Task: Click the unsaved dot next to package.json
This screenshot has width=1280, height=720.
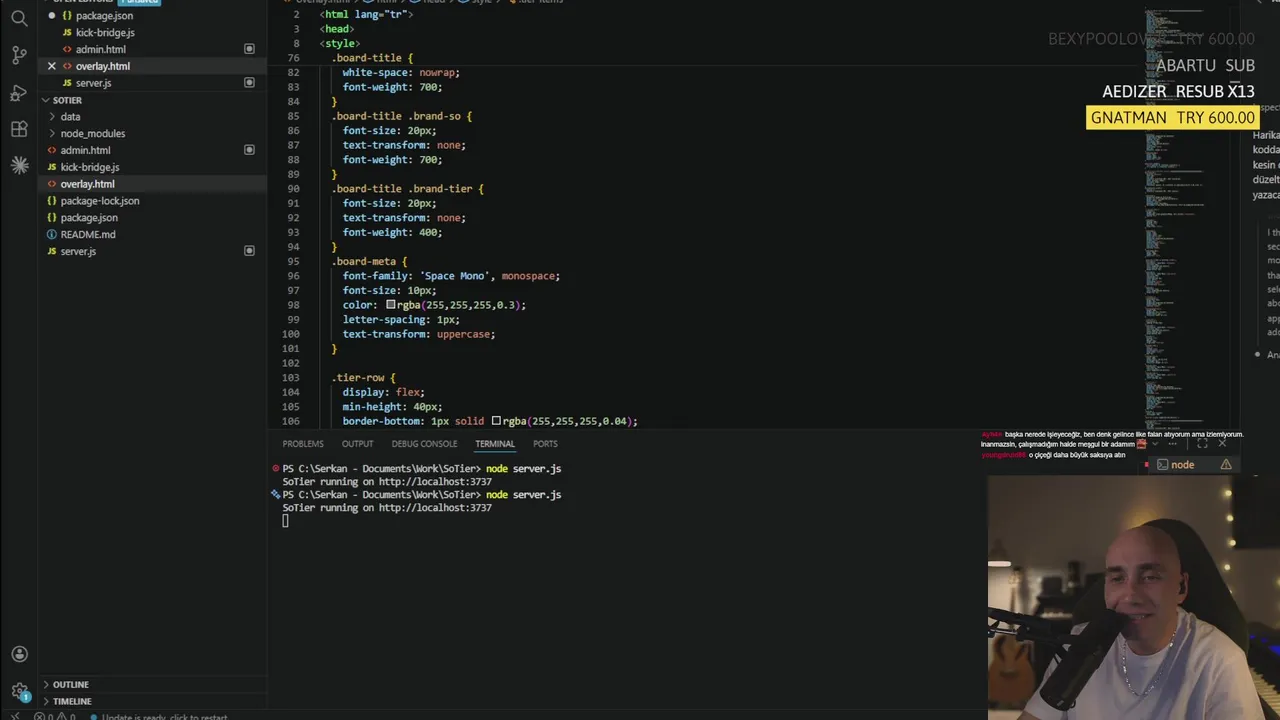Action: [x=52, y=16]
